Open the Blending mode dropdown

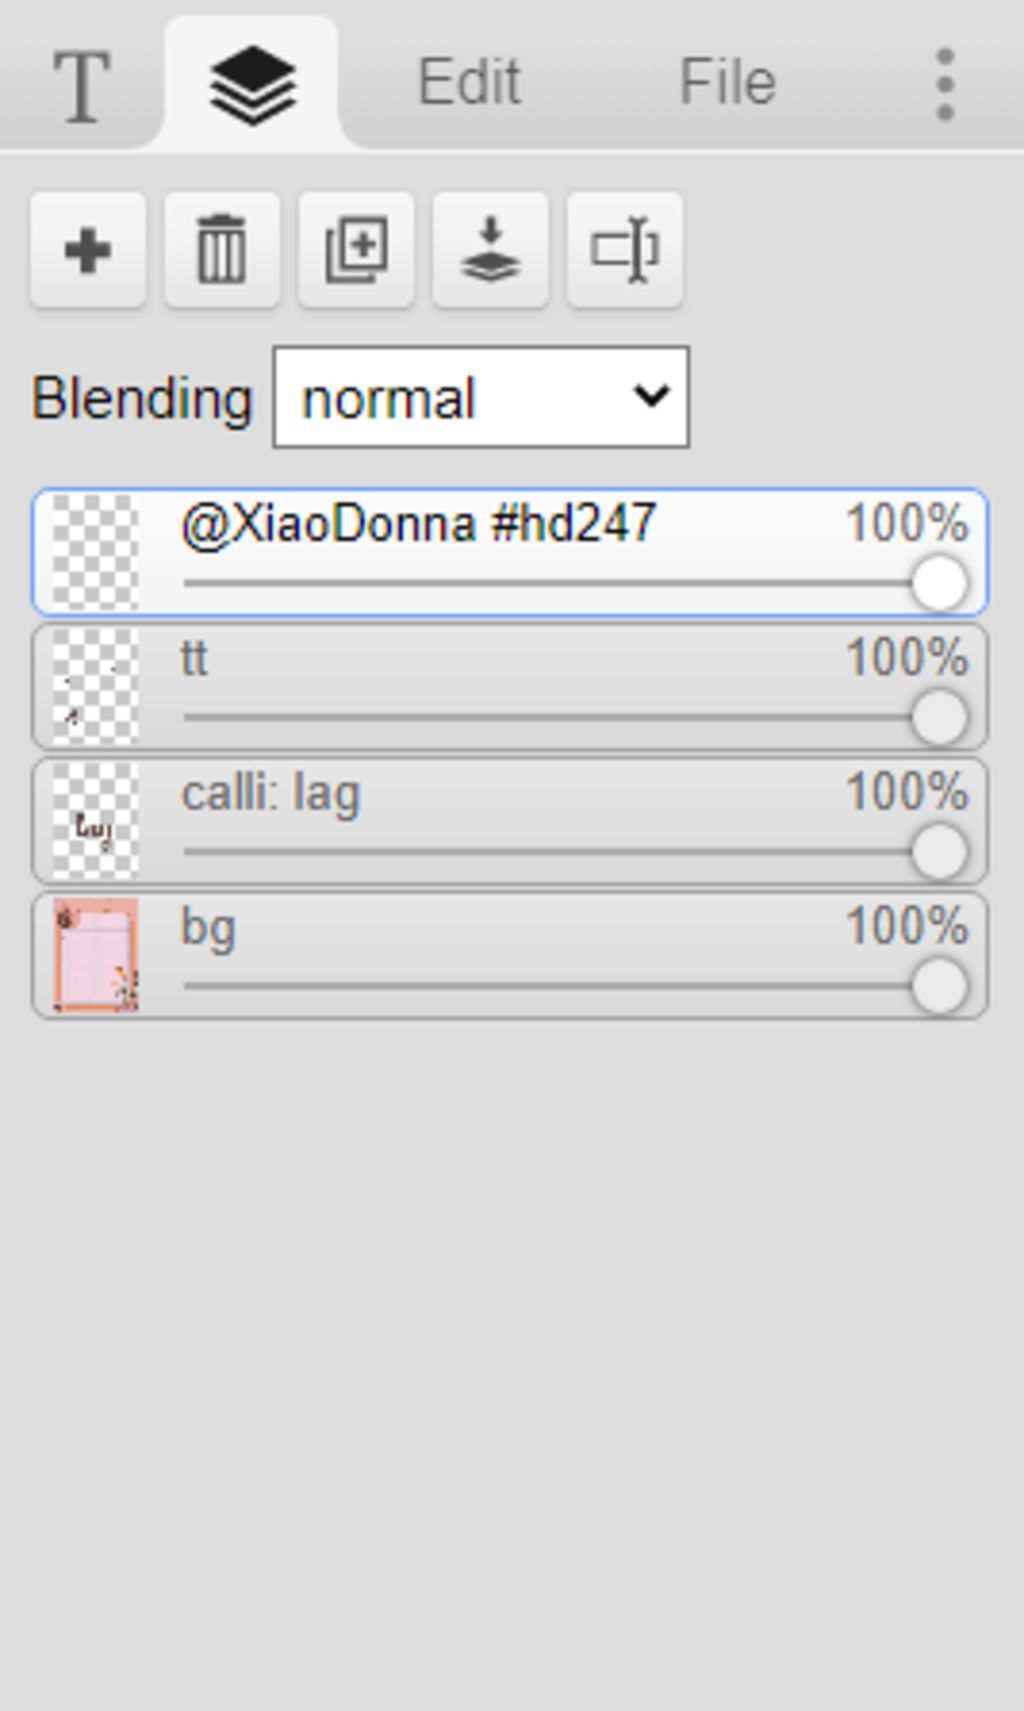tap(481, 397)
